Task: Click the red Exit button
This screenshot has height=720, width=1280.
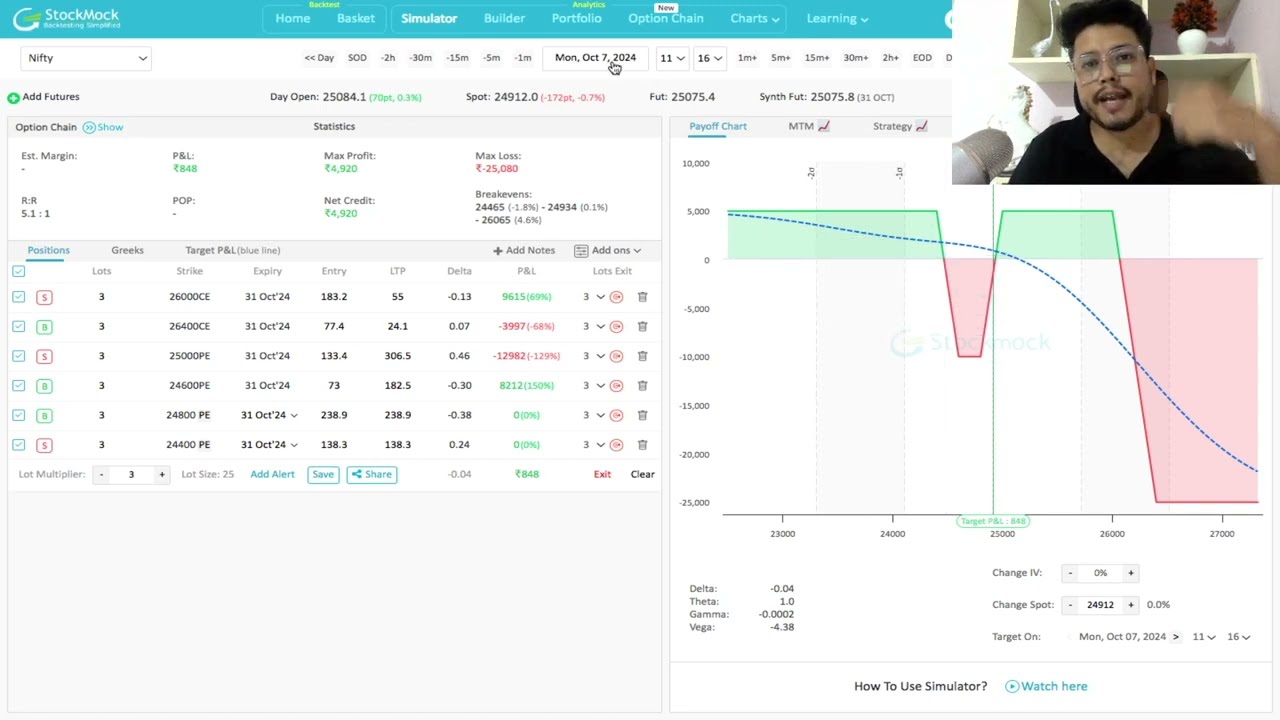Action: click(602, 474)
